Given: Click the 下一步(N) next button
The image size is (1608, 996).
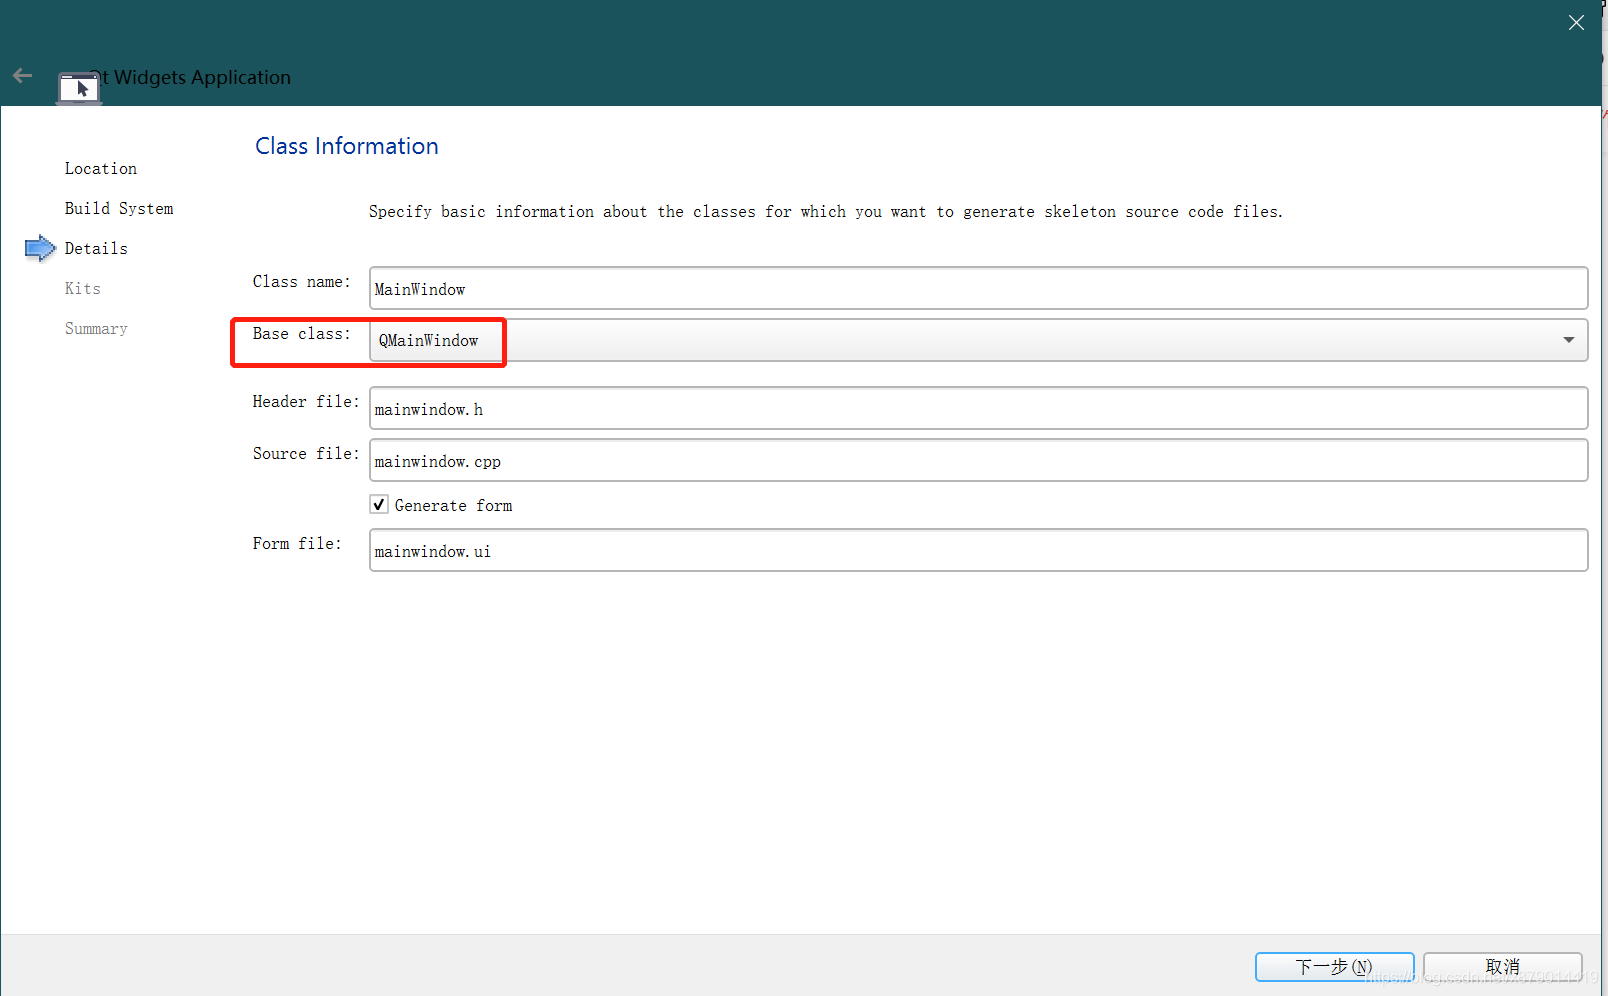Looking at the screenshot, I should 1334,967.
